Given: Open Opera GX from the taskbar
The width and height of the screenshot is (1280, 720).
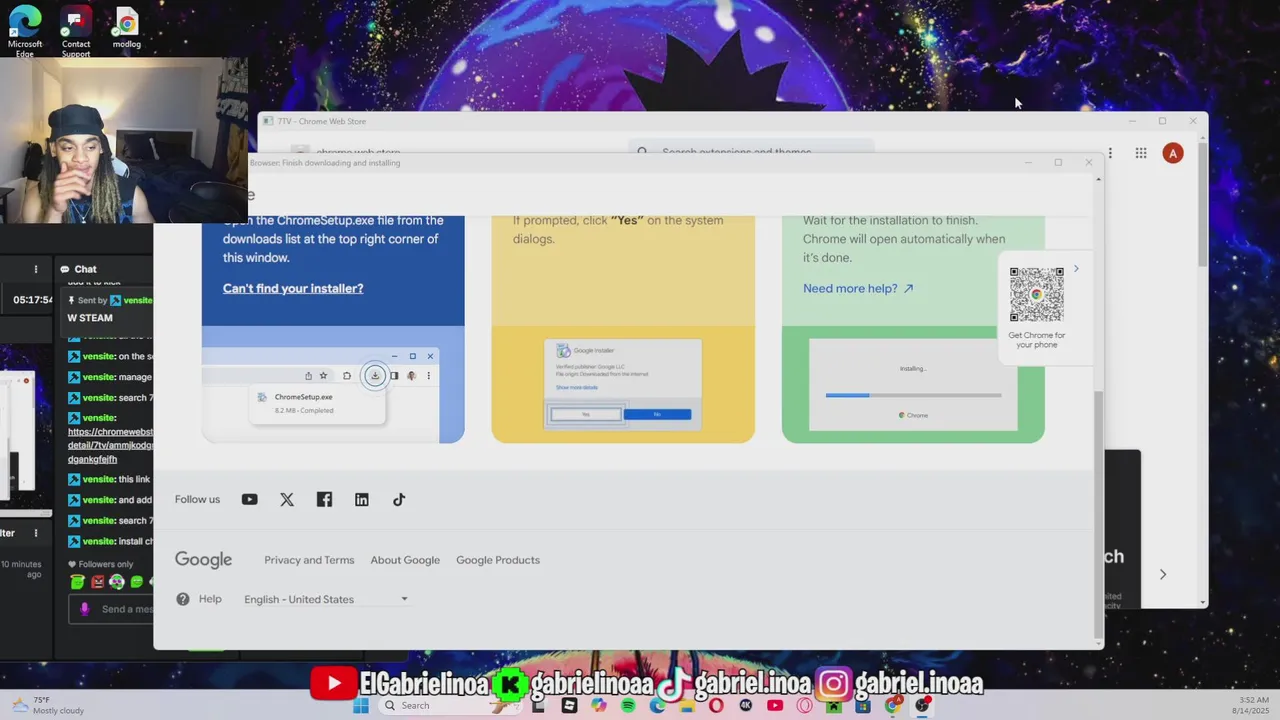Looking at the screenshot, I should [804, 706].
